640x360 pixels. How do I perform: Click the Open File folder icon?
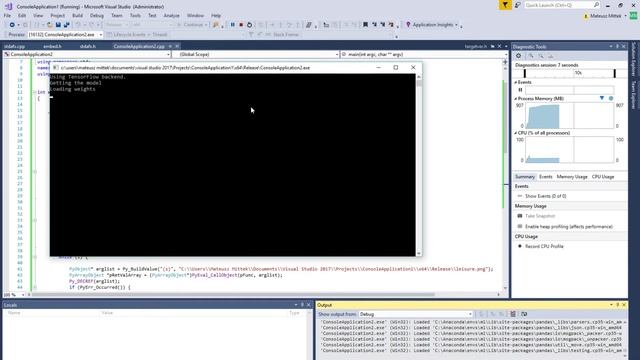click(49, 25)
